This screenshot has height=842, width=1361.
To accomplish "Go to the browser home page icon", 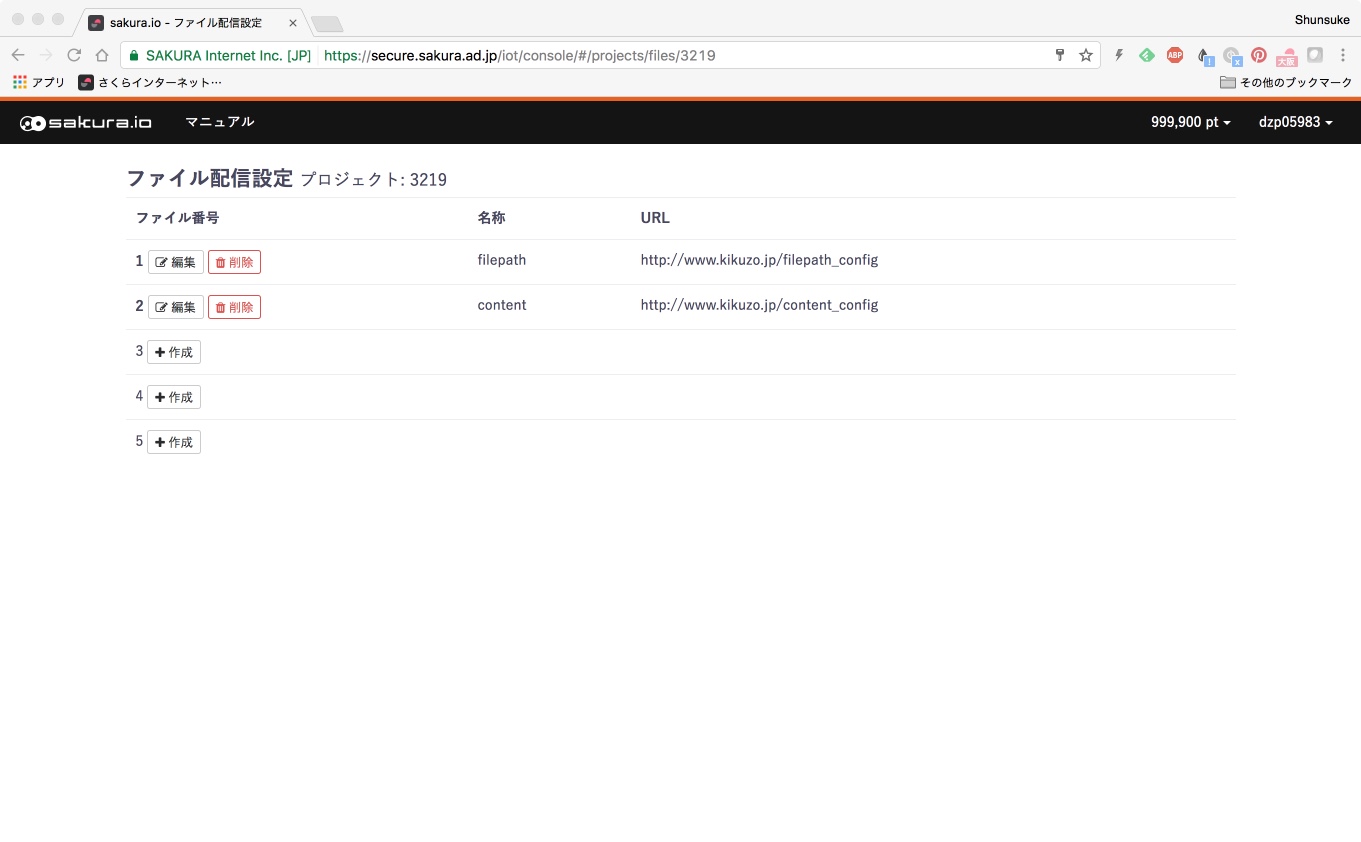I will pyautogui.click(x=102, y=55).
